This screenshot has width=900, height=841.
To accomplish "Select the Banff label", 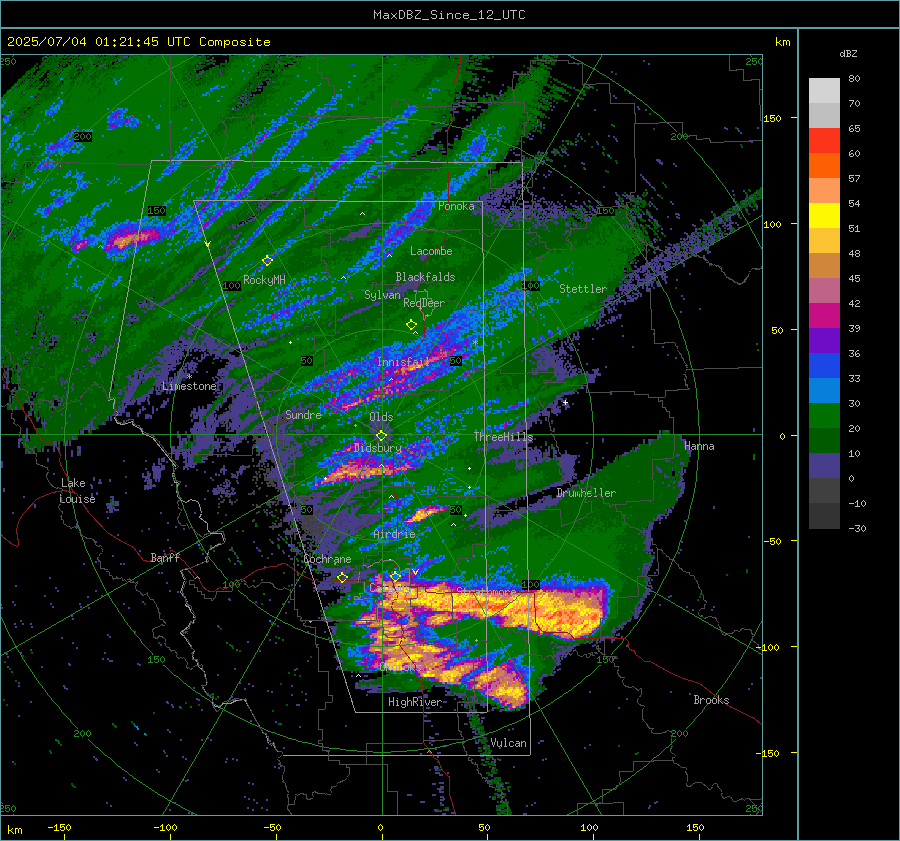I will [x=165, y=557].
